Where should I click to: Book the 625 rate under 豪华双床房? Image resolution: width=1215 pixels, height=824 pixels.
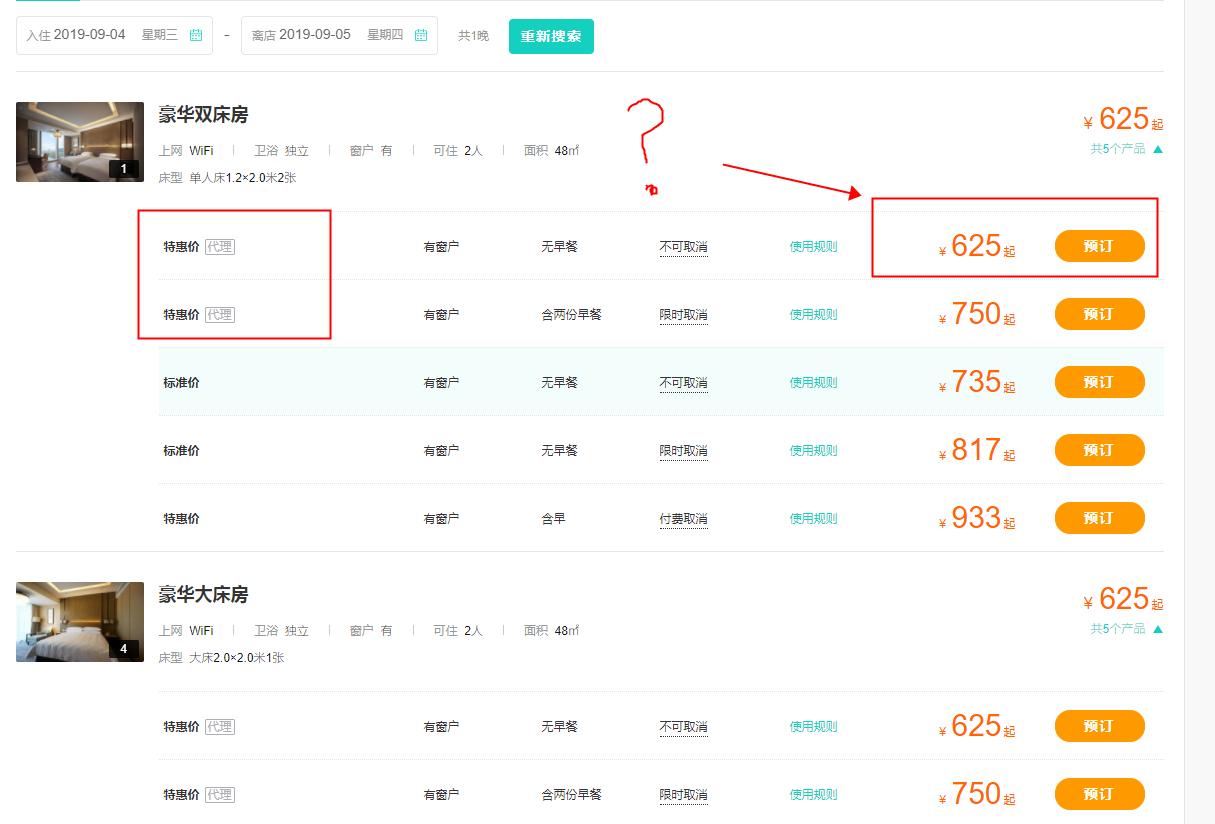[1099, 246]
